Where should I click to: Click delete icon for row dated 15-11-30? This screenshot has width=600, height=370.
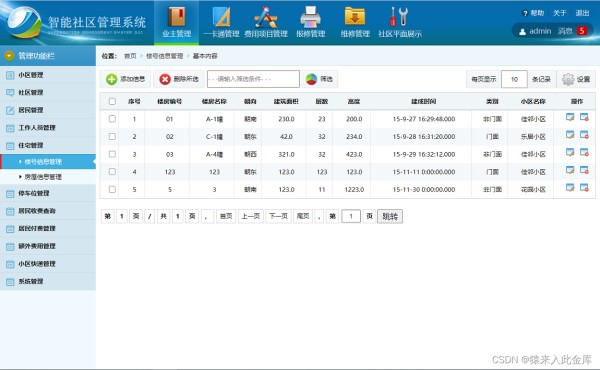pyautogui.click(x=584, y=188)
